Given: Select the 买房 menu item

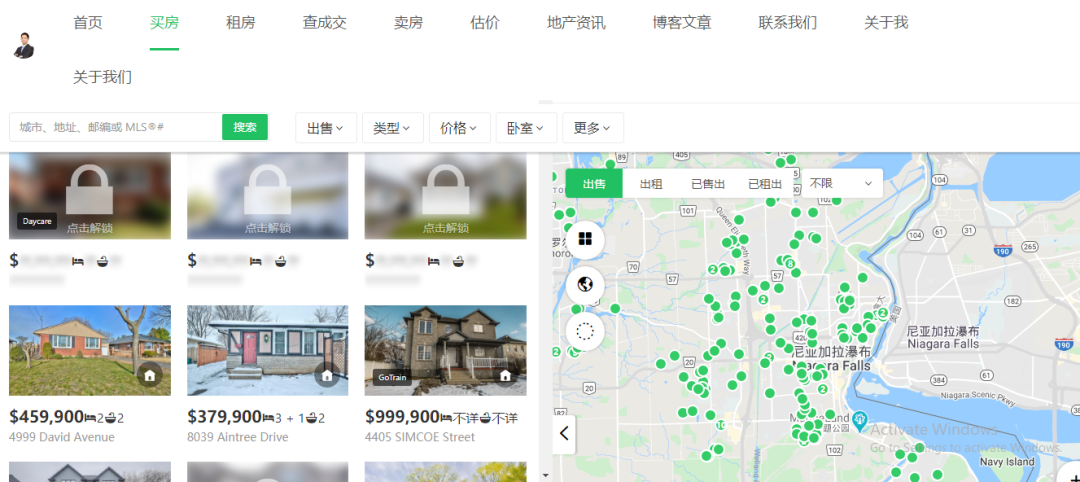Looking at the screenshot, I should point(164,23).
